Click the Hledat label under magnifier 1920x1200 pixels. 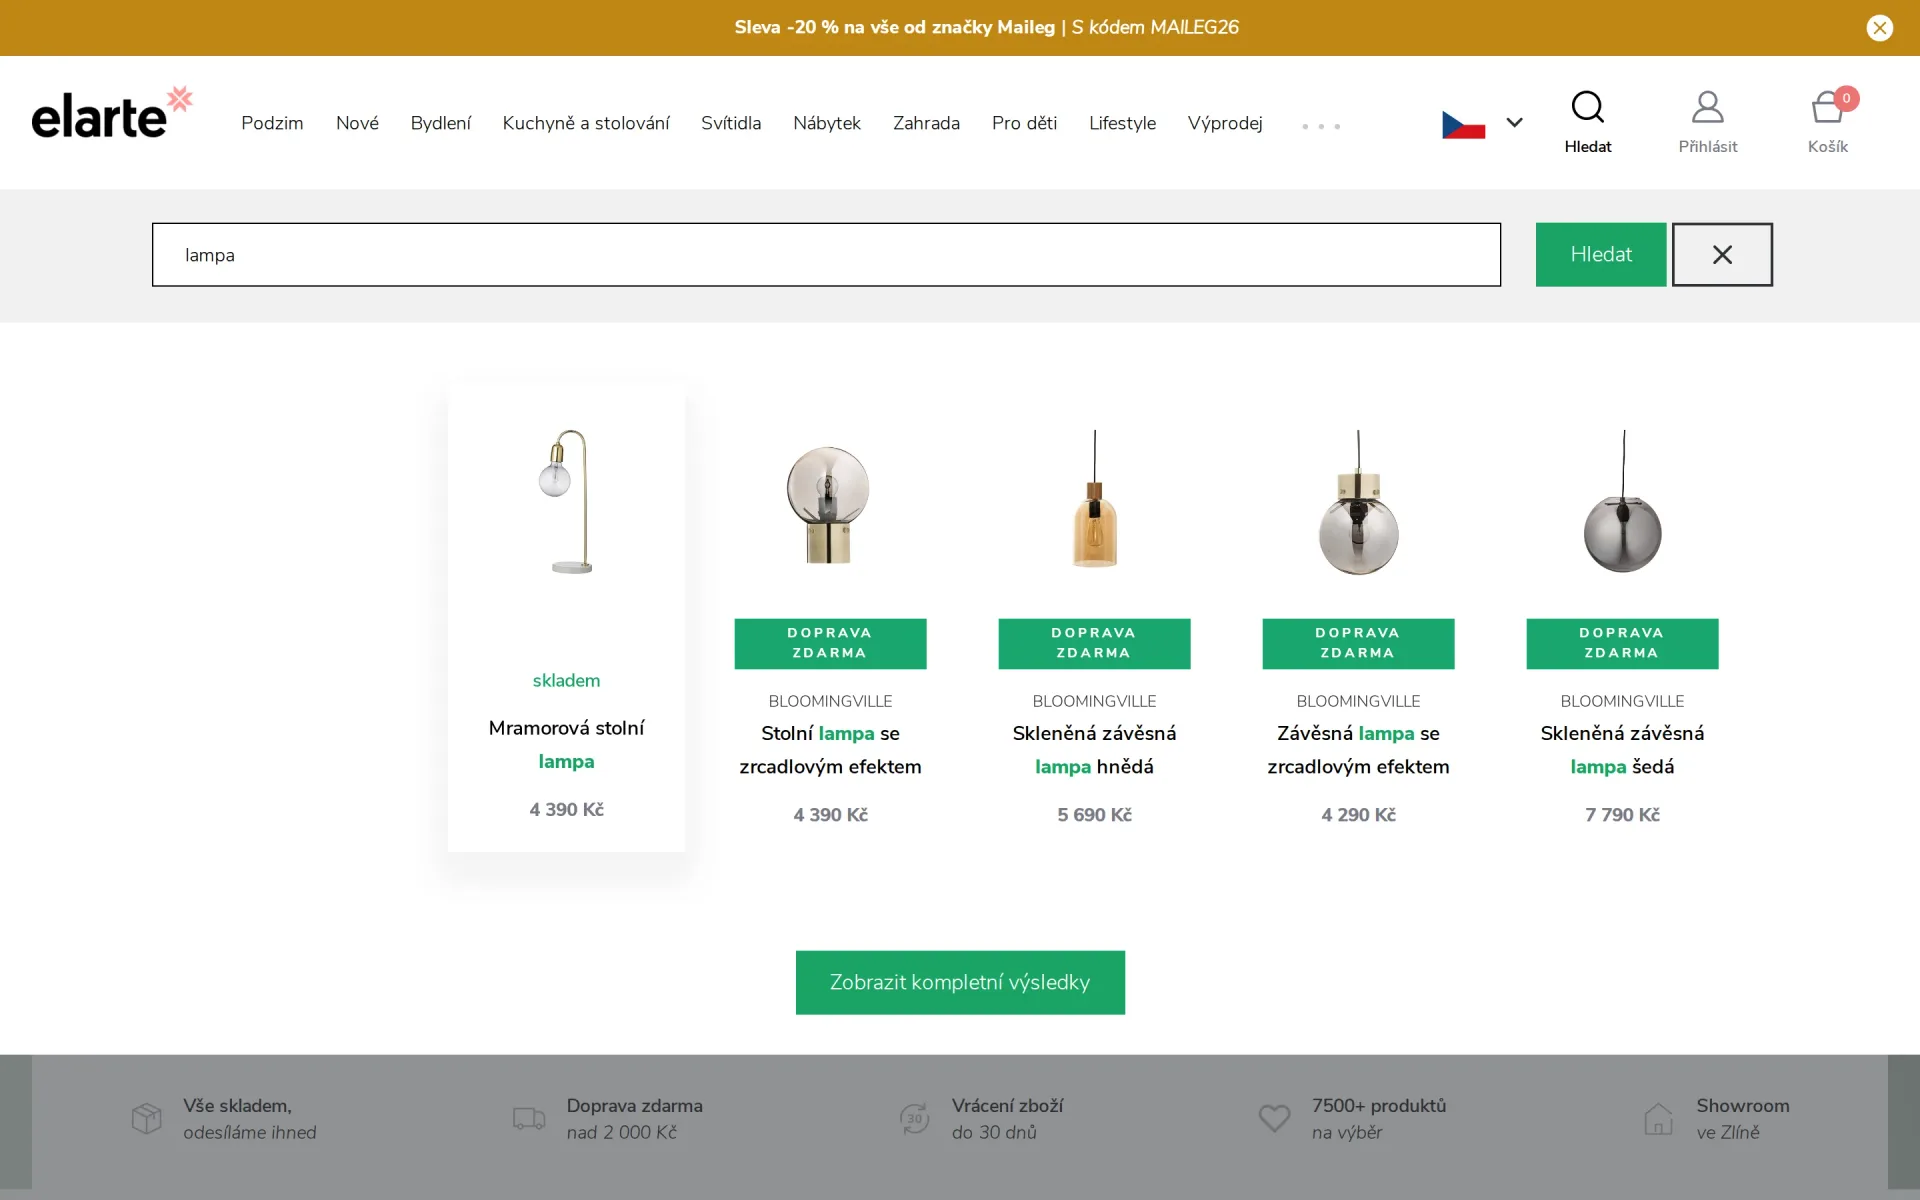(1587, 146)
